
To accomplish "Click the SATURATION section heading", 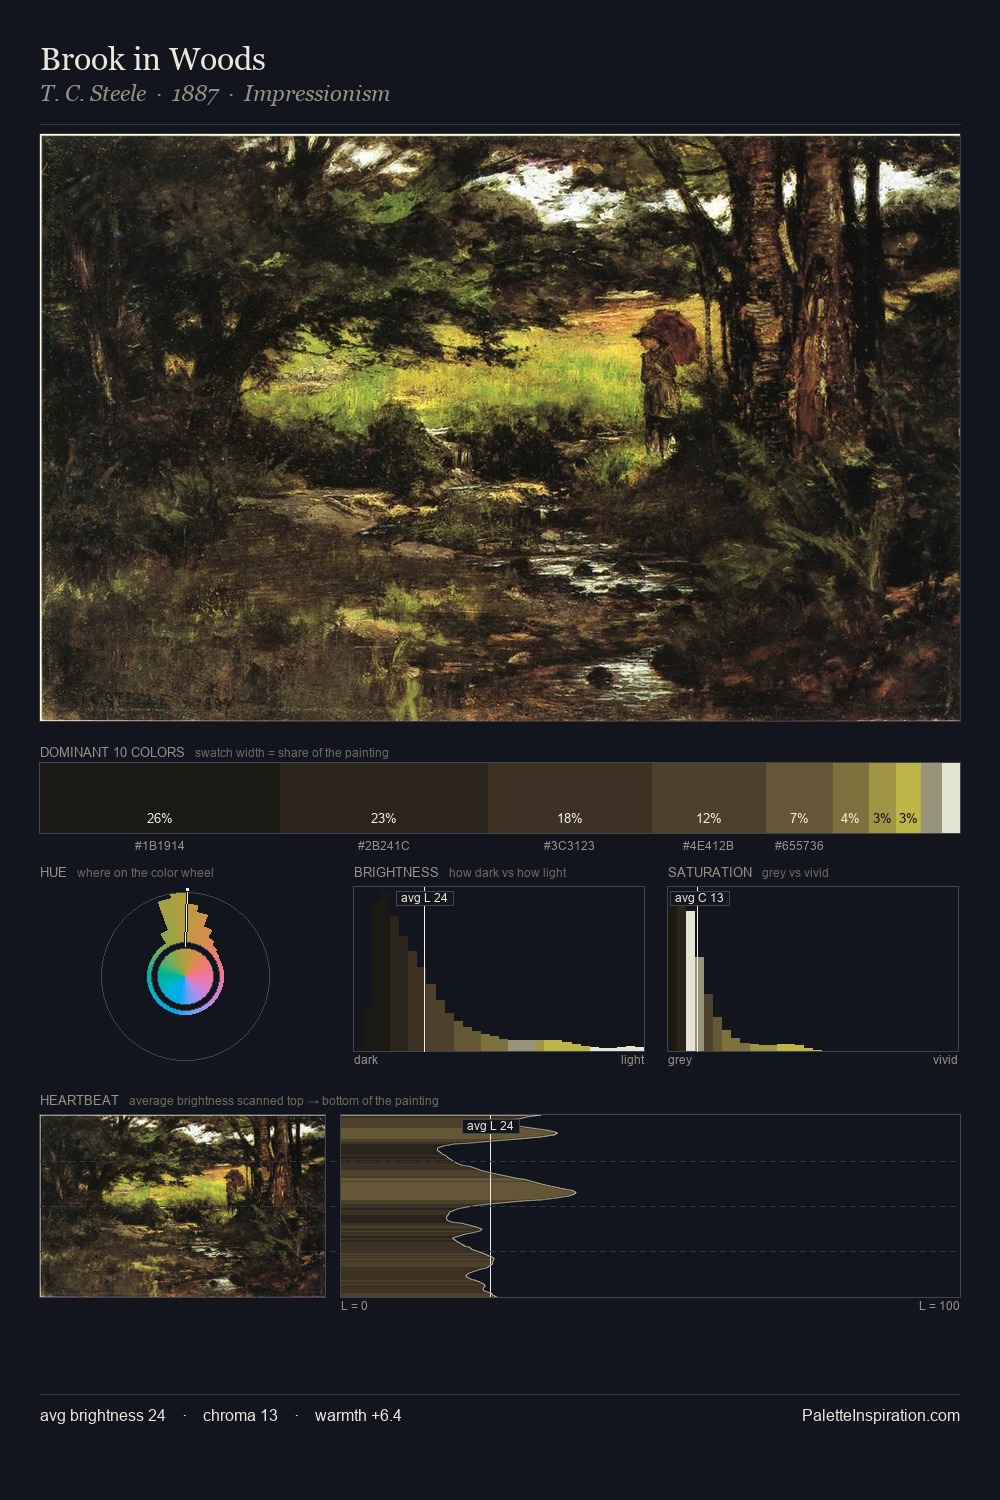I will click(710, 872).
